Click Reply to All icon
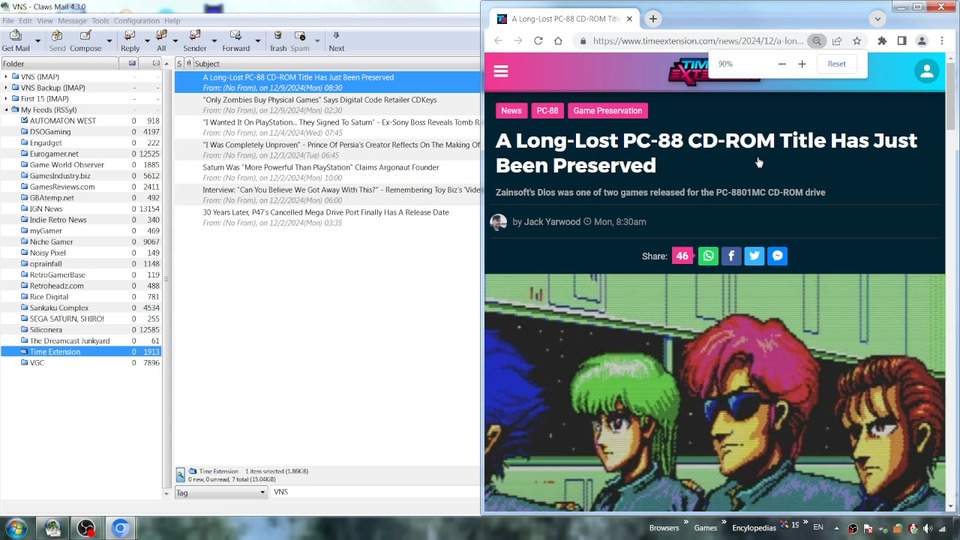The height and width of the screenshot is (540, 960). click(x=161, y=36)
